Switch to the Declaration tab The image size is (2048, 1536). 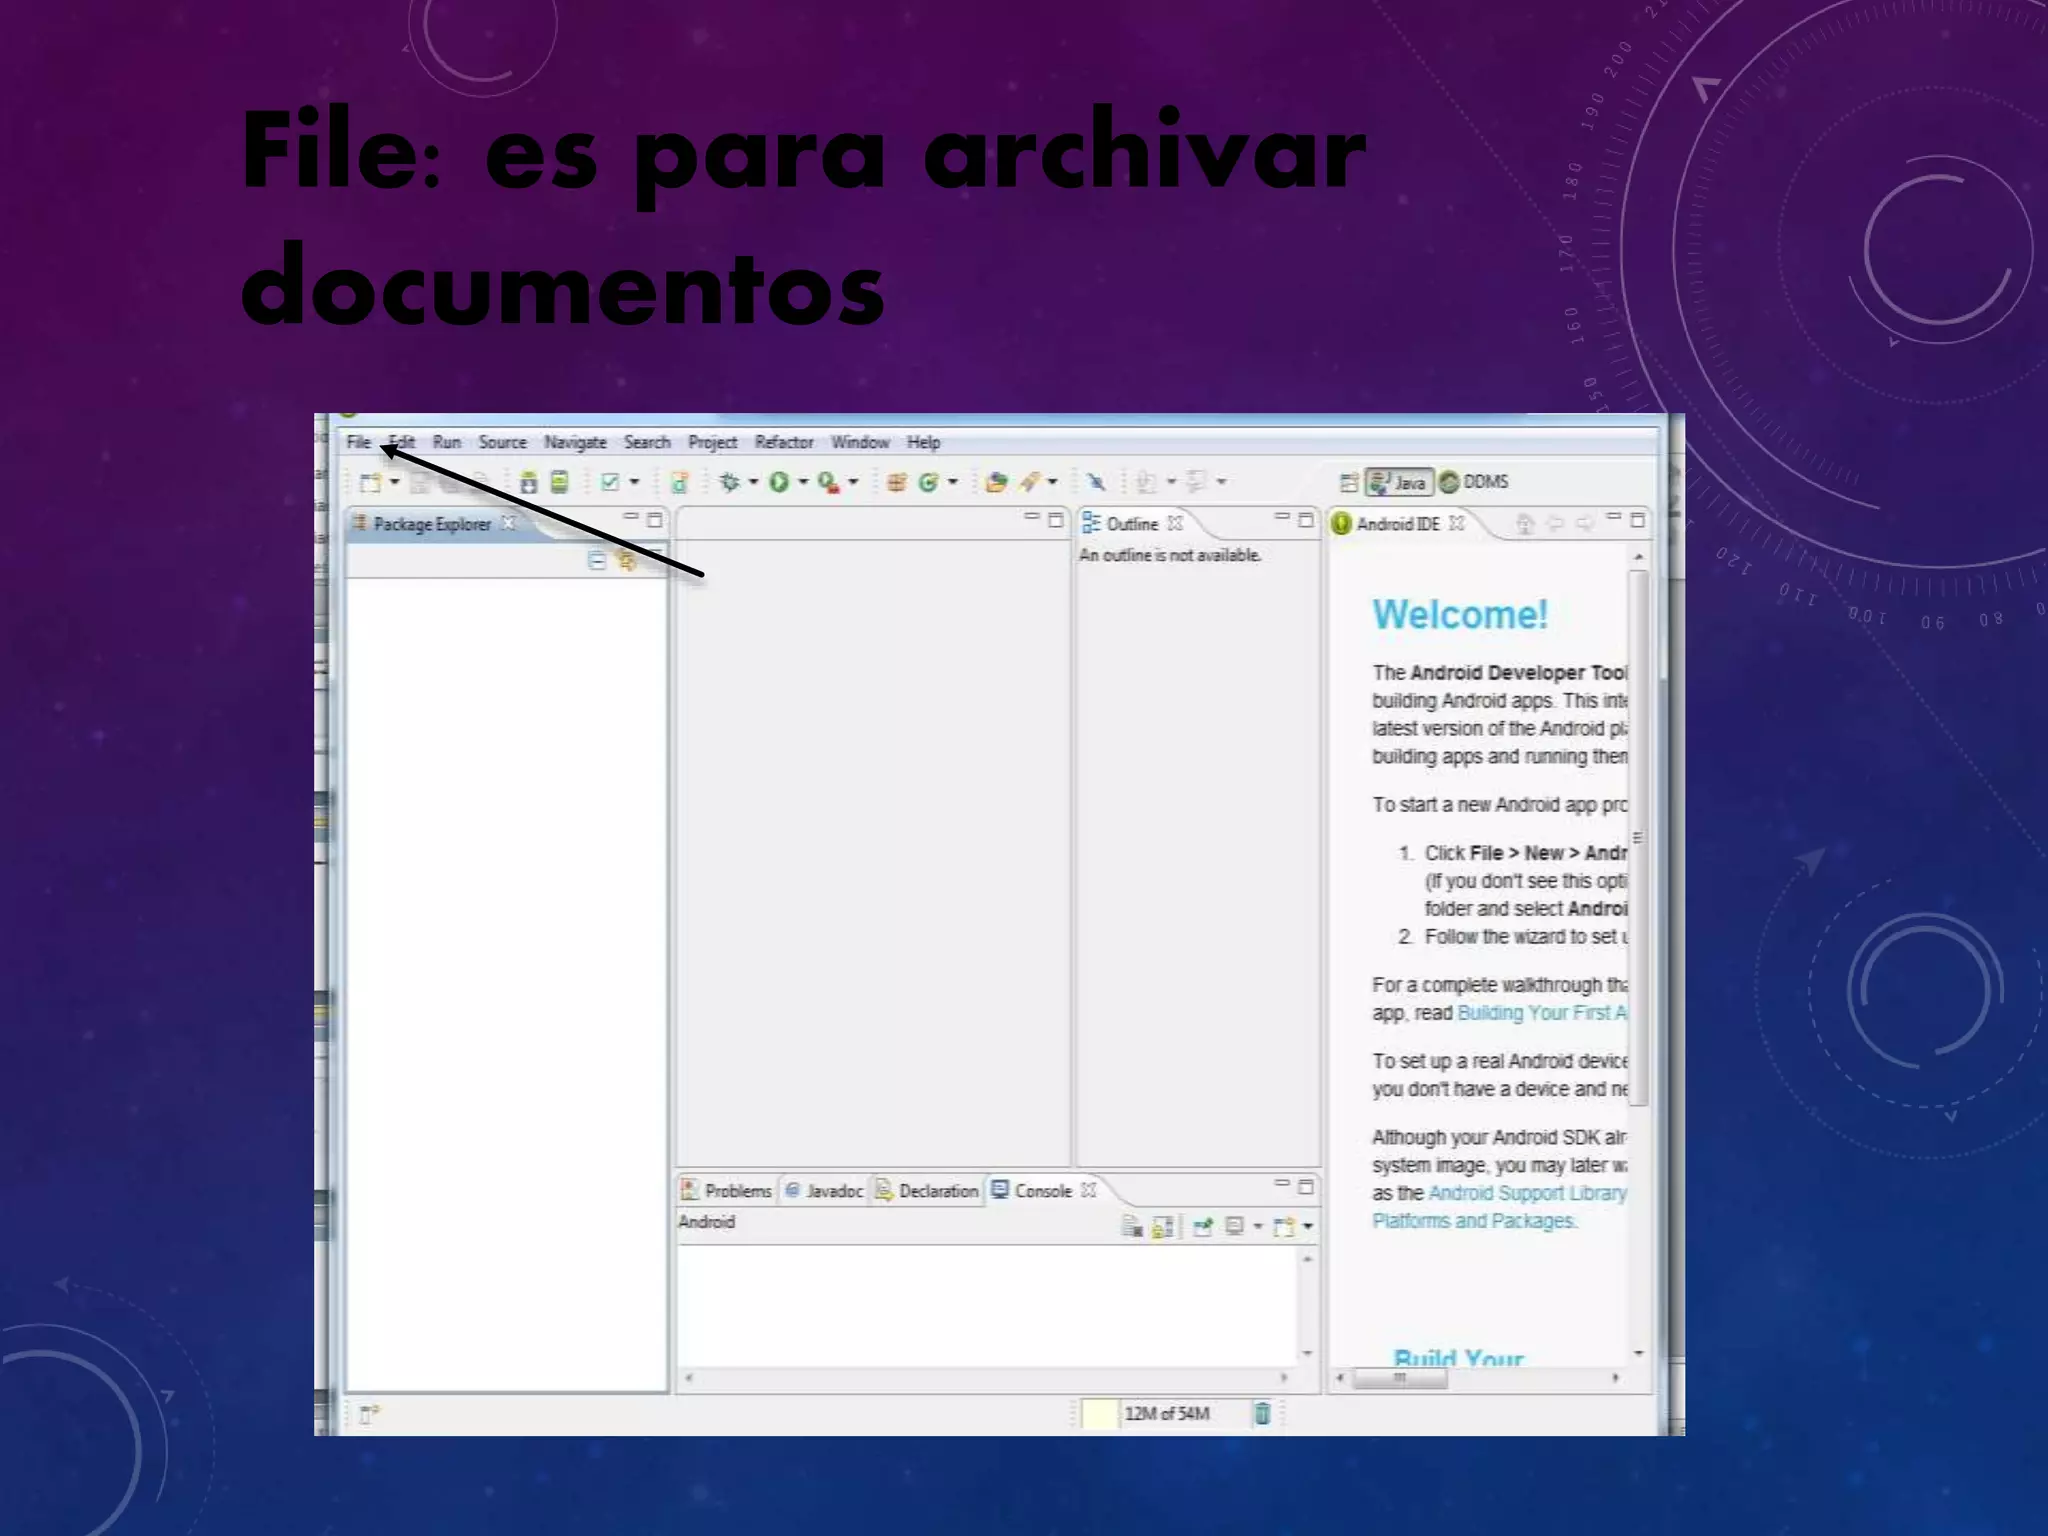[x=927, y=1190]
